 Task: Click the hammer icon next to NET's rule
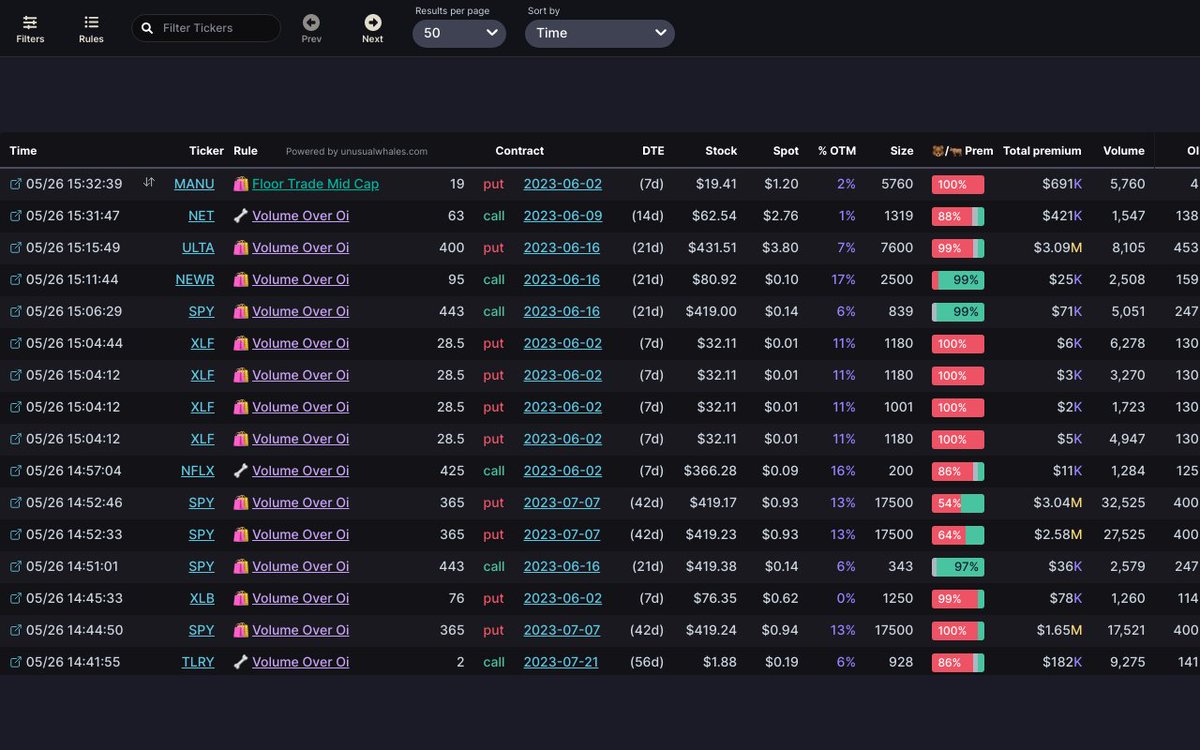[241, 216]
